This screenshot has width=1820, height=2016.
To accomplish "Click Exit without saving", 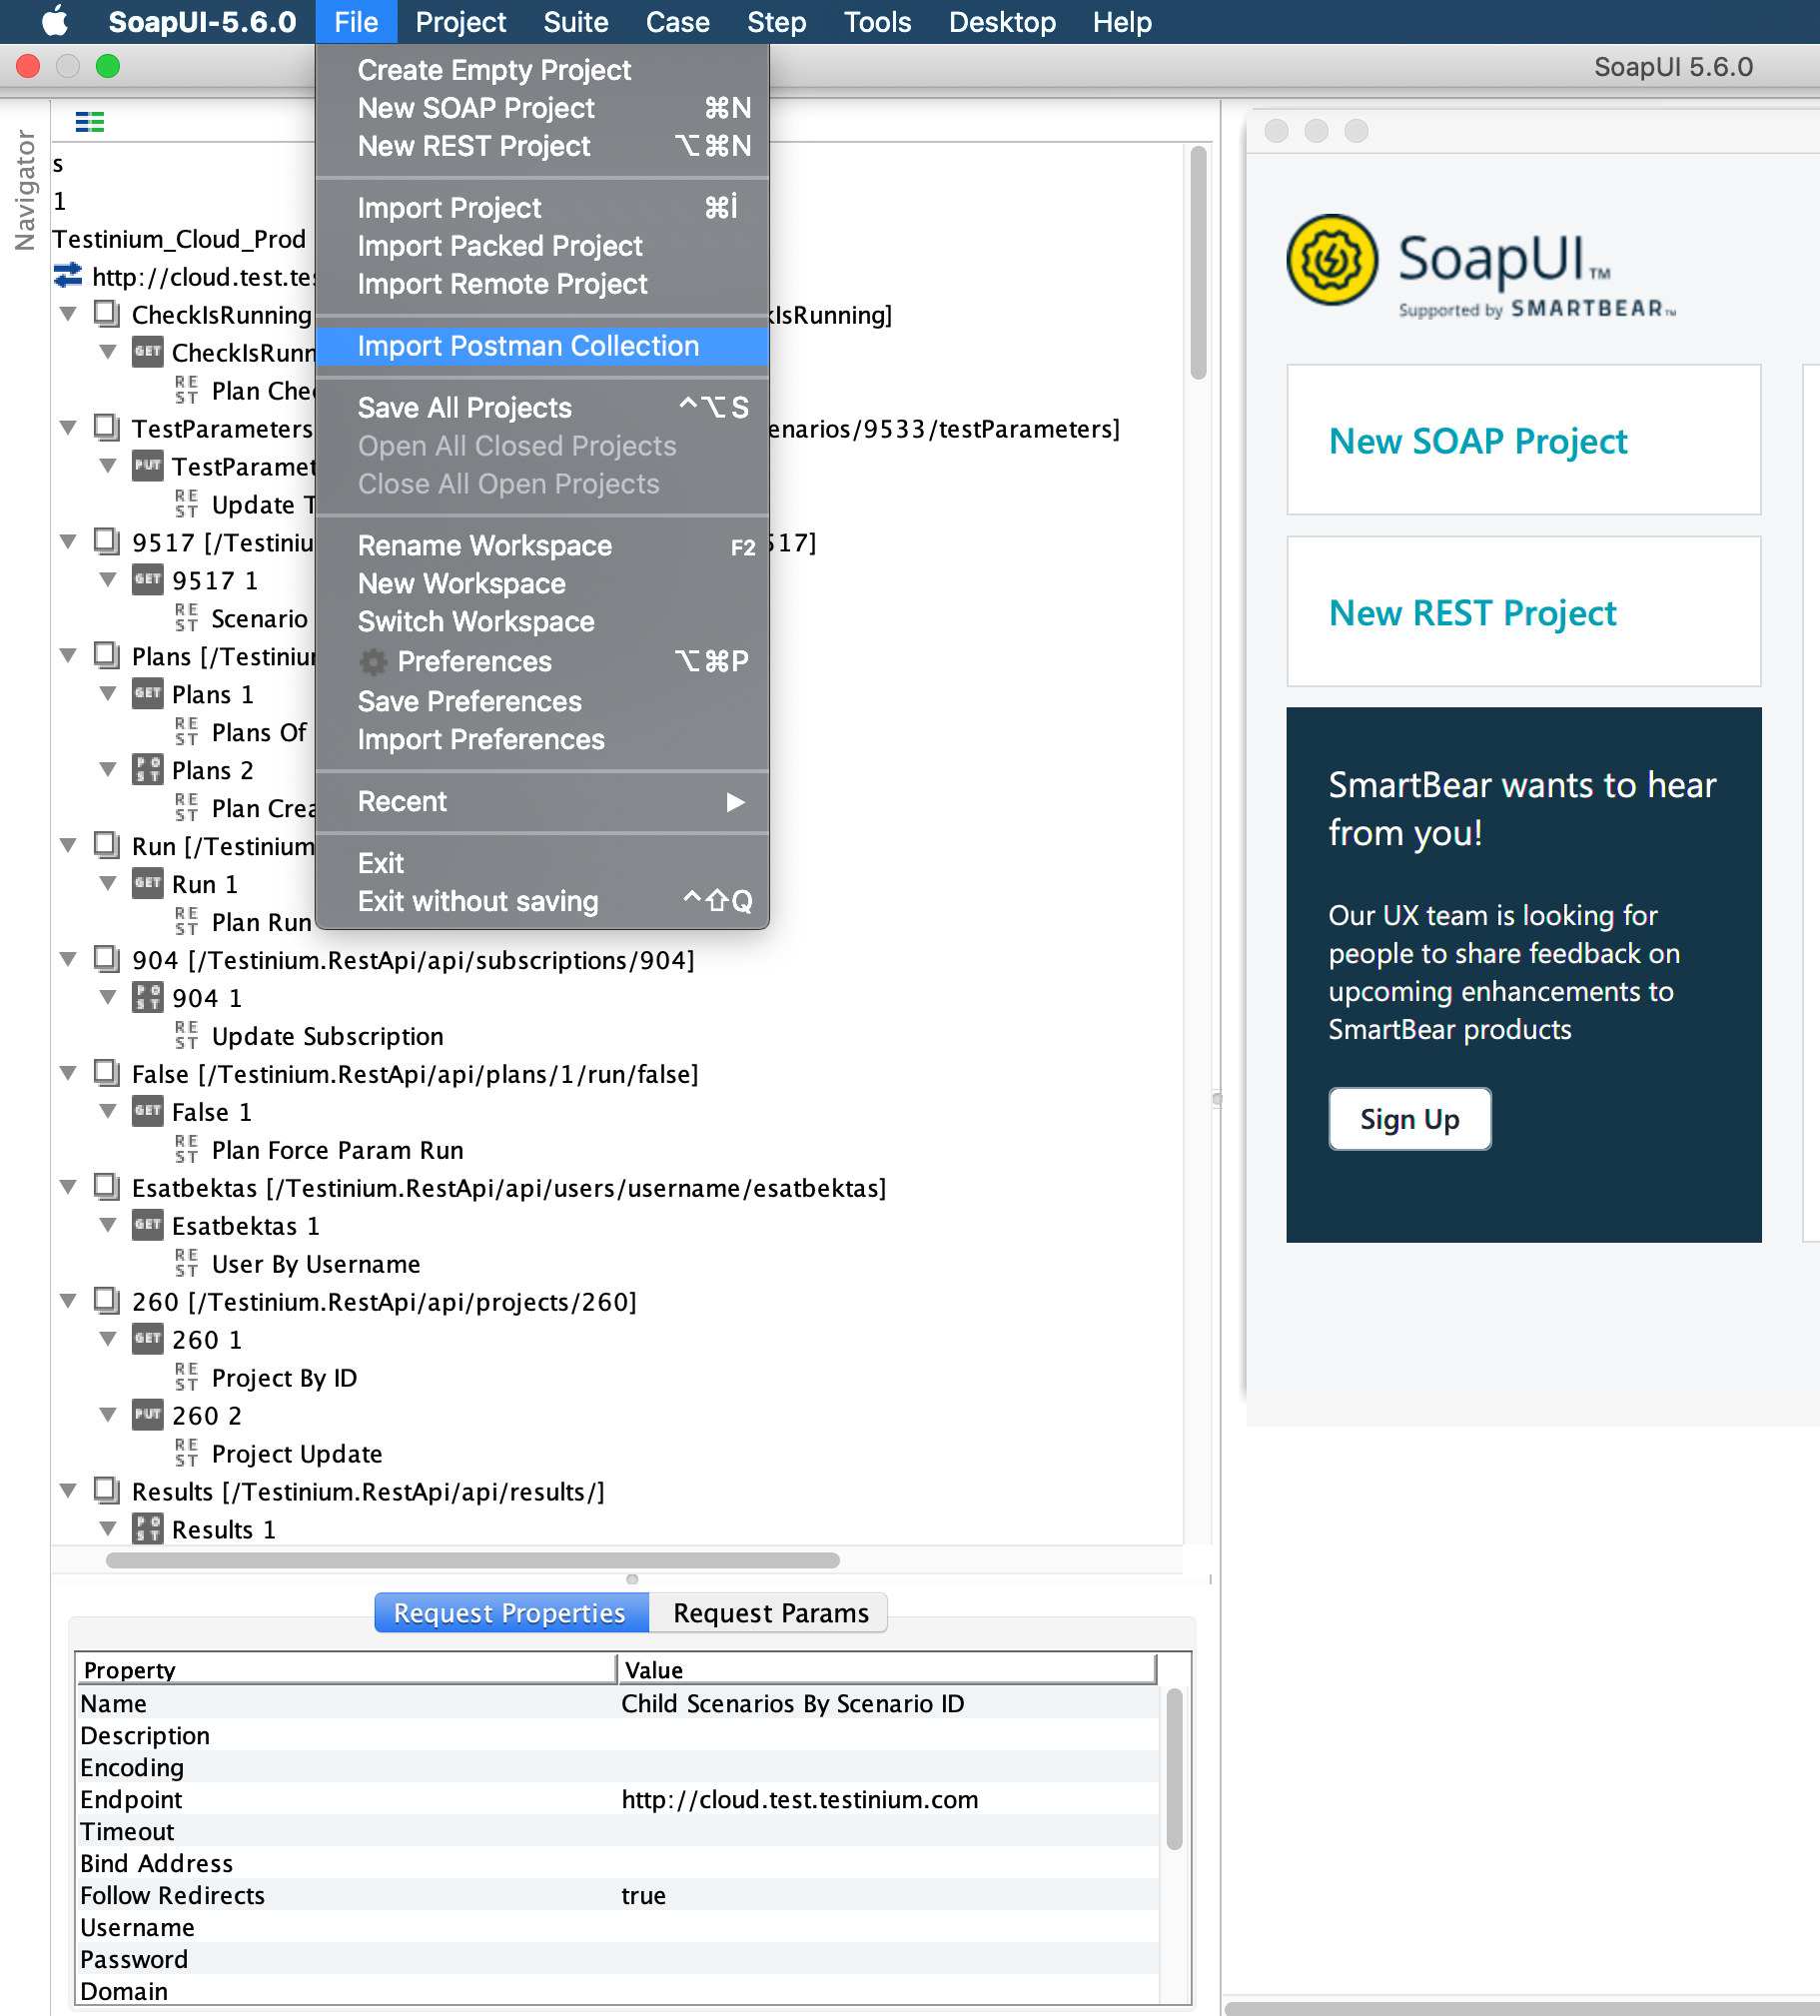I will [x=542, y=902].
